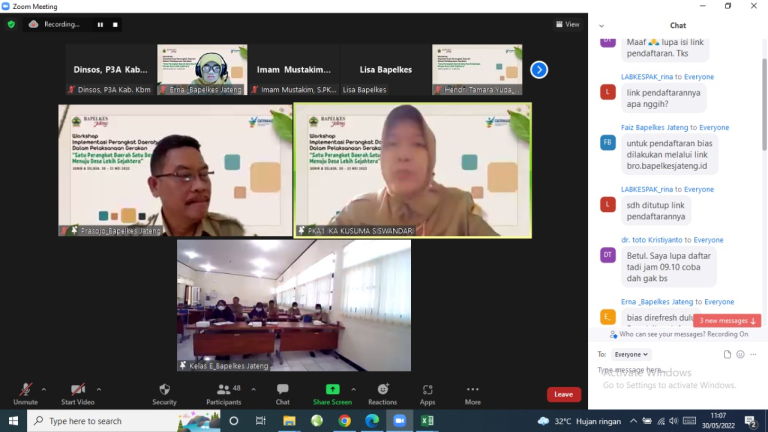This screenshot has width=768, height=432.
Task: Unmute the microphone
Action: (25, 394)
